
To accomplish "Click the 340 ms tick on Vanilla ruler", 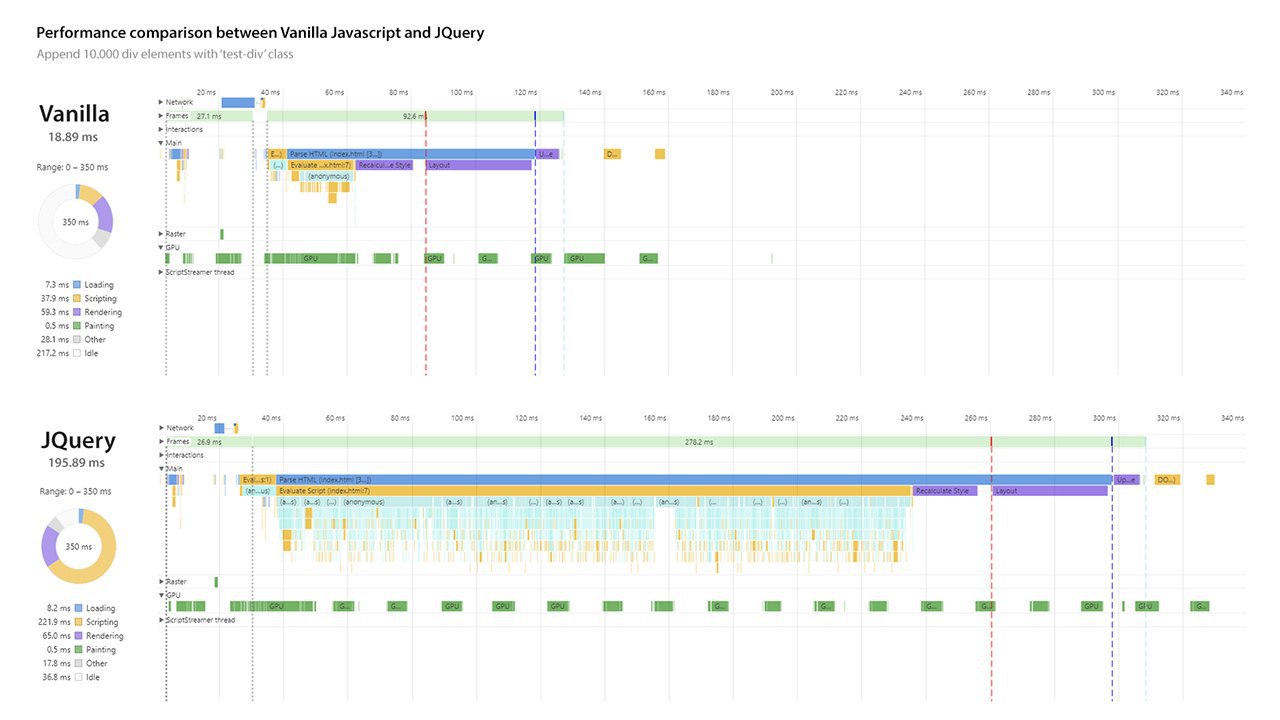I will tap(1232, 92).
